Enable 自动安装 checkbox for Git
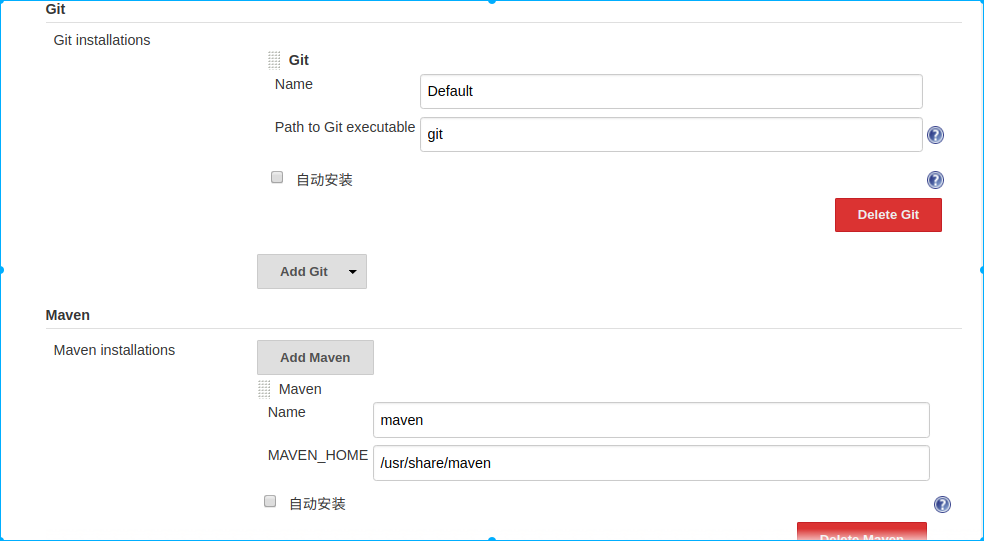This screenshot has height=541, width=984. (277, 178)
